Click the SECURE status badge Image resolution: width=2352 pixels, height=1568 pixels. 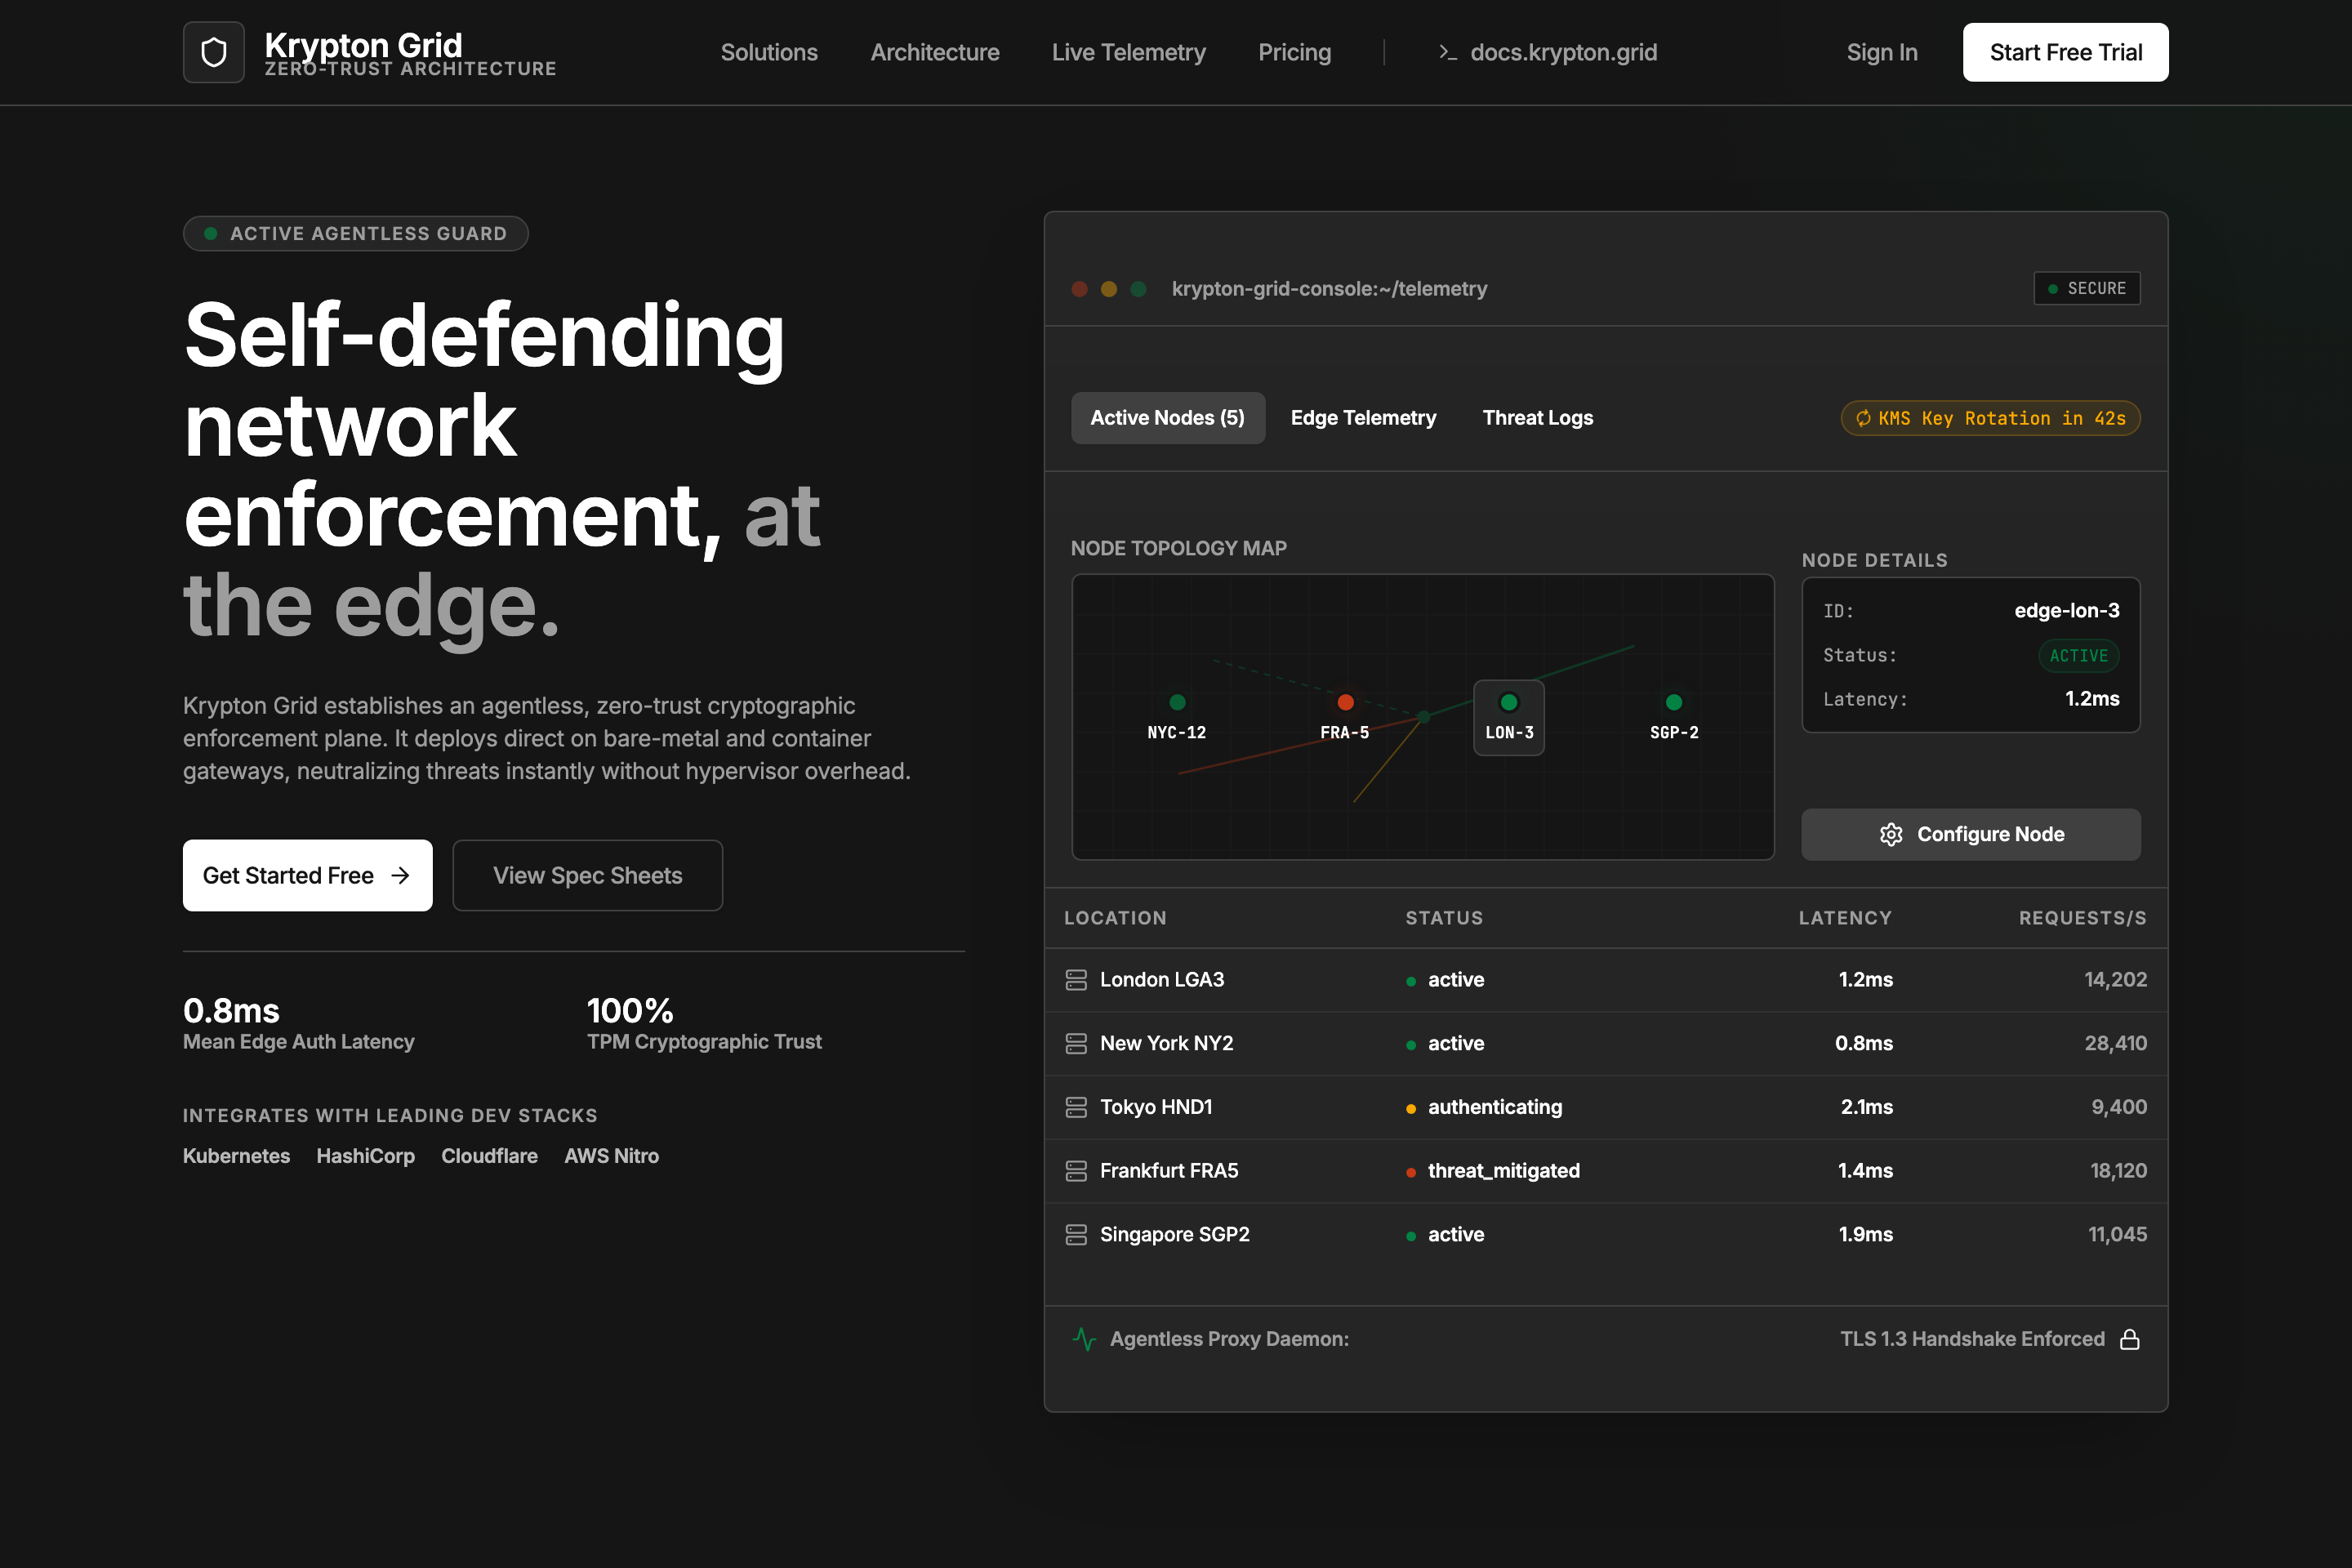2087,289
